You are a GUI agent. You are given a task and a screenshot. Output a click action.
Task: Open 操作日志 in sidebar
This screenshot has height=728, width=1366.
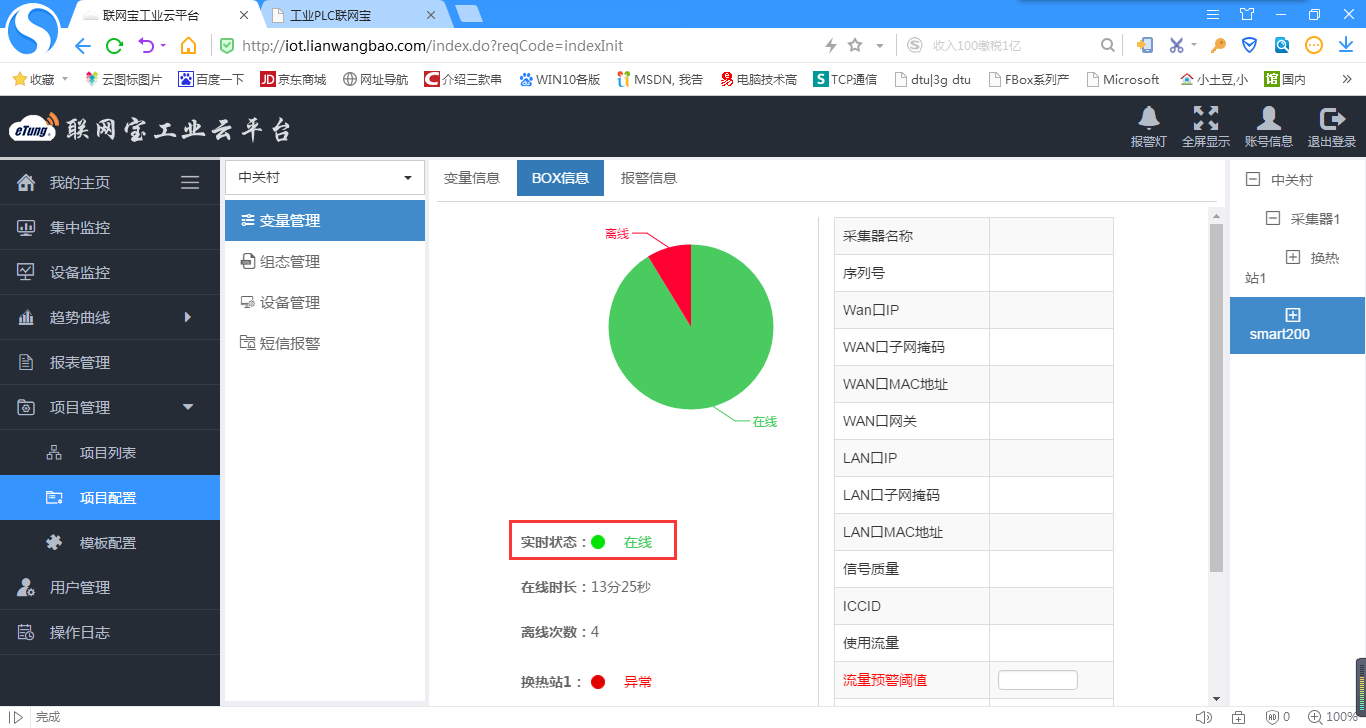coord(110,632)
